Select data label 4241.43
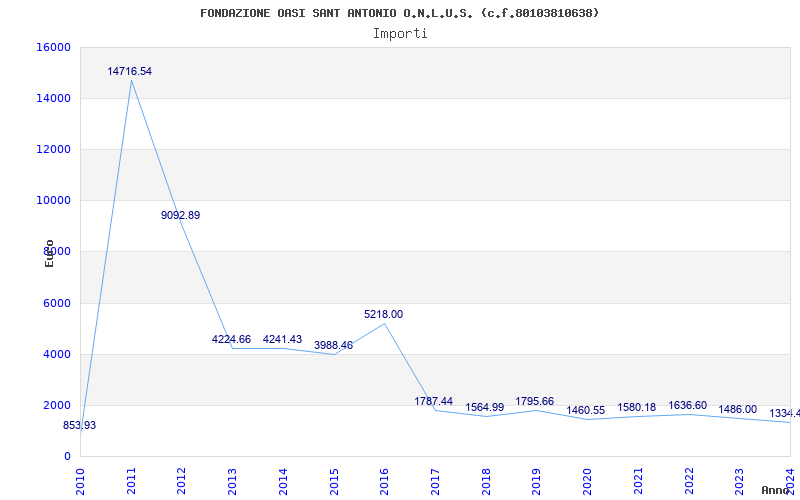Image resolution: width=800 pixels, height=500 pixels. (x=282, y=339)
